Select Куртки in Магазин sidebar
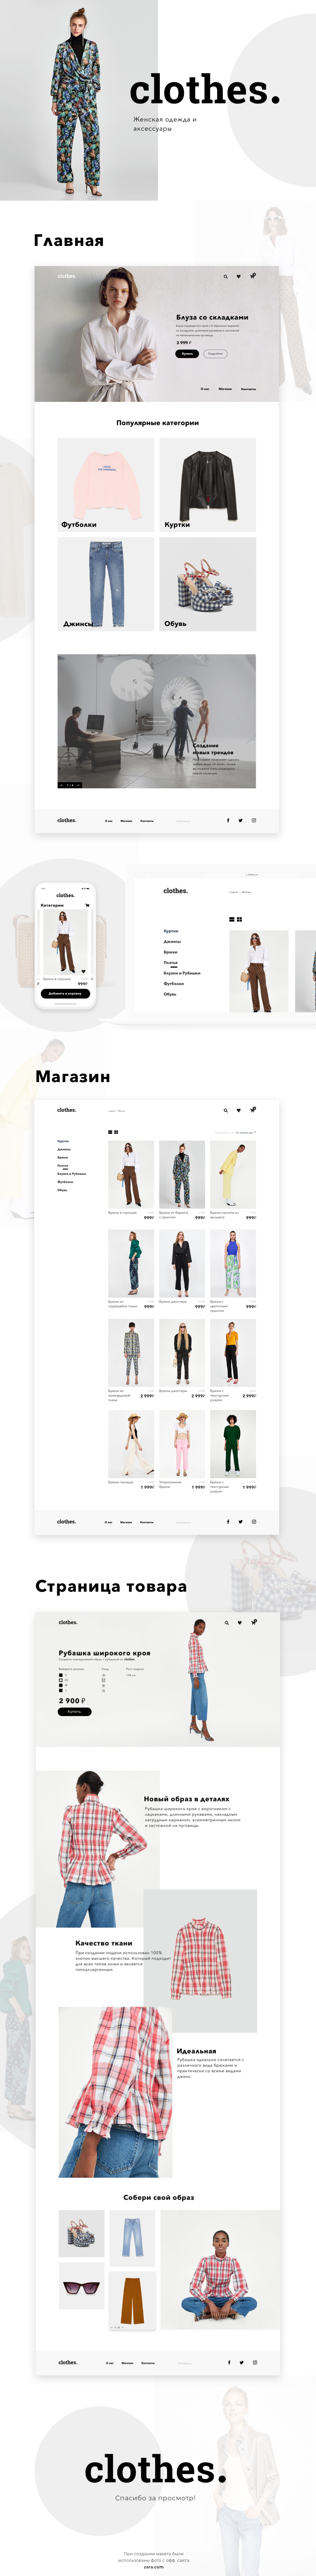This screenshot has width=316, height=2576. pos(63,1141)
